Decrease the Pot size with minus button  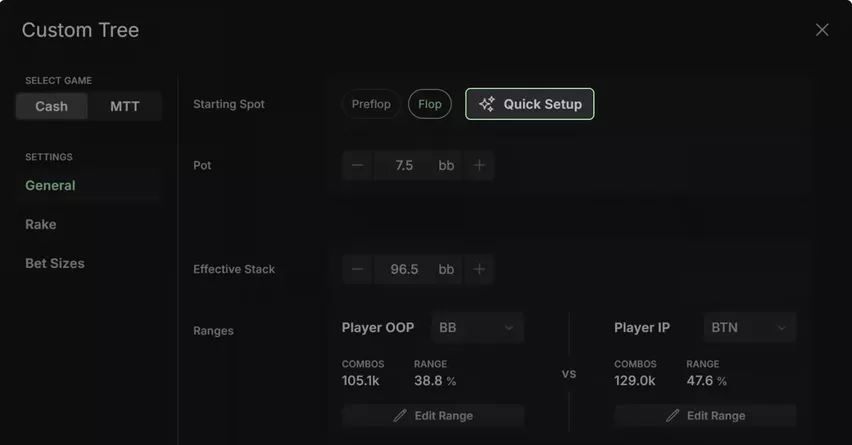358,165
